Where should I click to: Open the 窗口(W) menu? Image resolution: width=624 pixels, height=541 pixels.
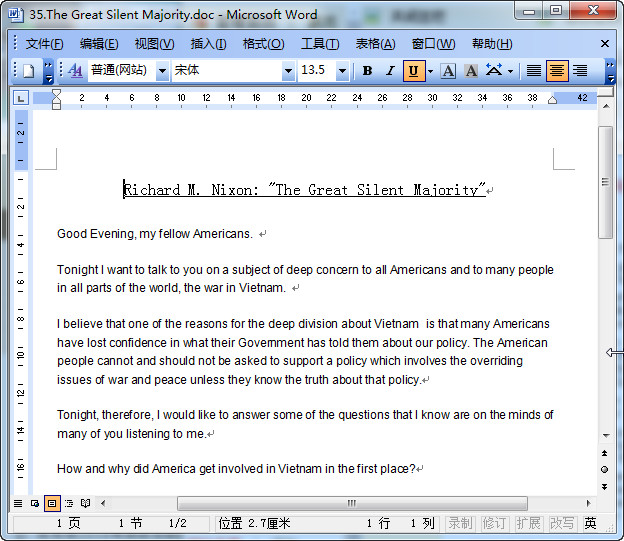pyautogui.click(x=433, y=43)
